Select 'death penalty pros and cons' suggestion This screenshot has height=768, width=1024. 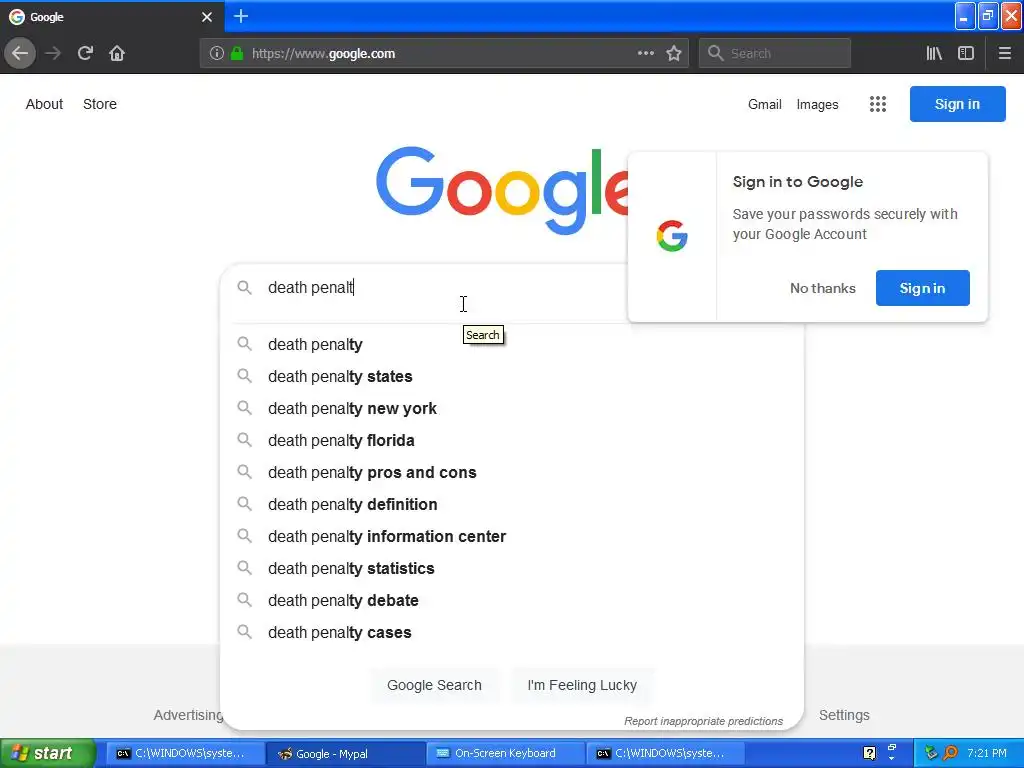tap(512, 472)
